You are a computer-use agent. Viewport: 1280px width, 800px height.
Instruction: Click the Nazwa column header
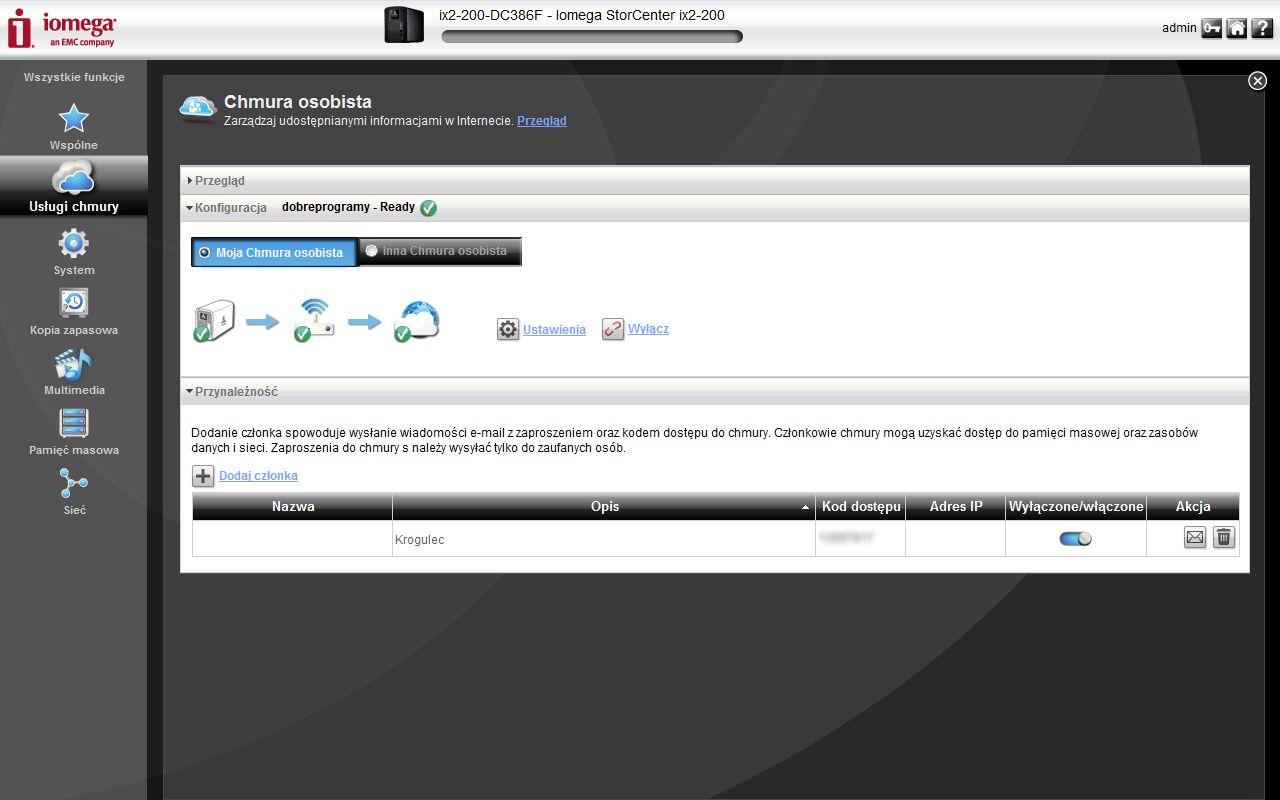point(293,506)
